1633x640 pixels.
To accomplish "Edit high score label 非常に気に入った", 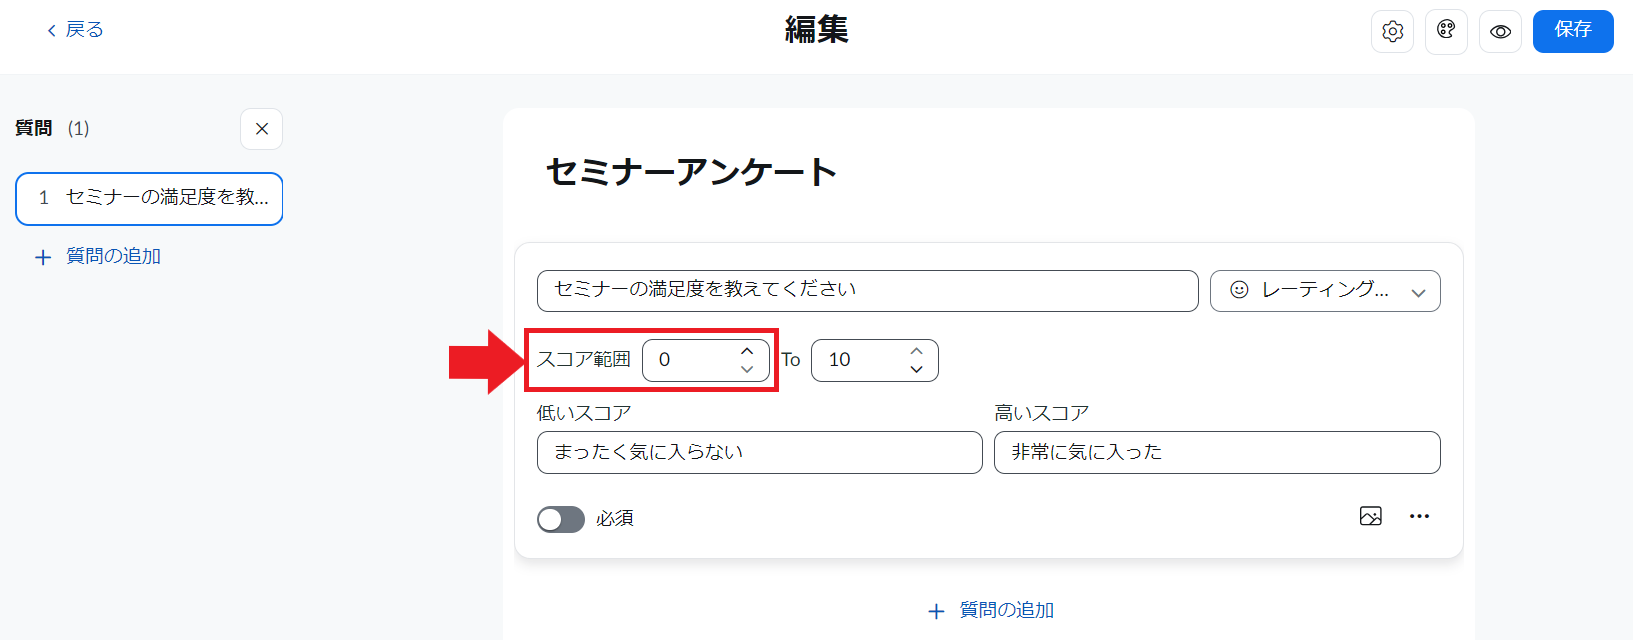I will [x=1217, y=452].
